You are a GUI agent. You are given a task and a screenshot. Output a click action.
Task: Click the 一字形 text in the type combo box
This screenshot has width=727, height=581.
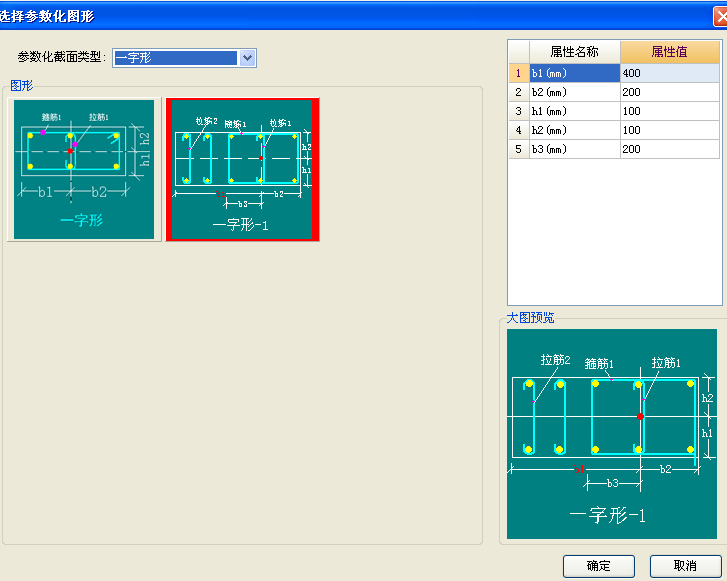[133, 58]
